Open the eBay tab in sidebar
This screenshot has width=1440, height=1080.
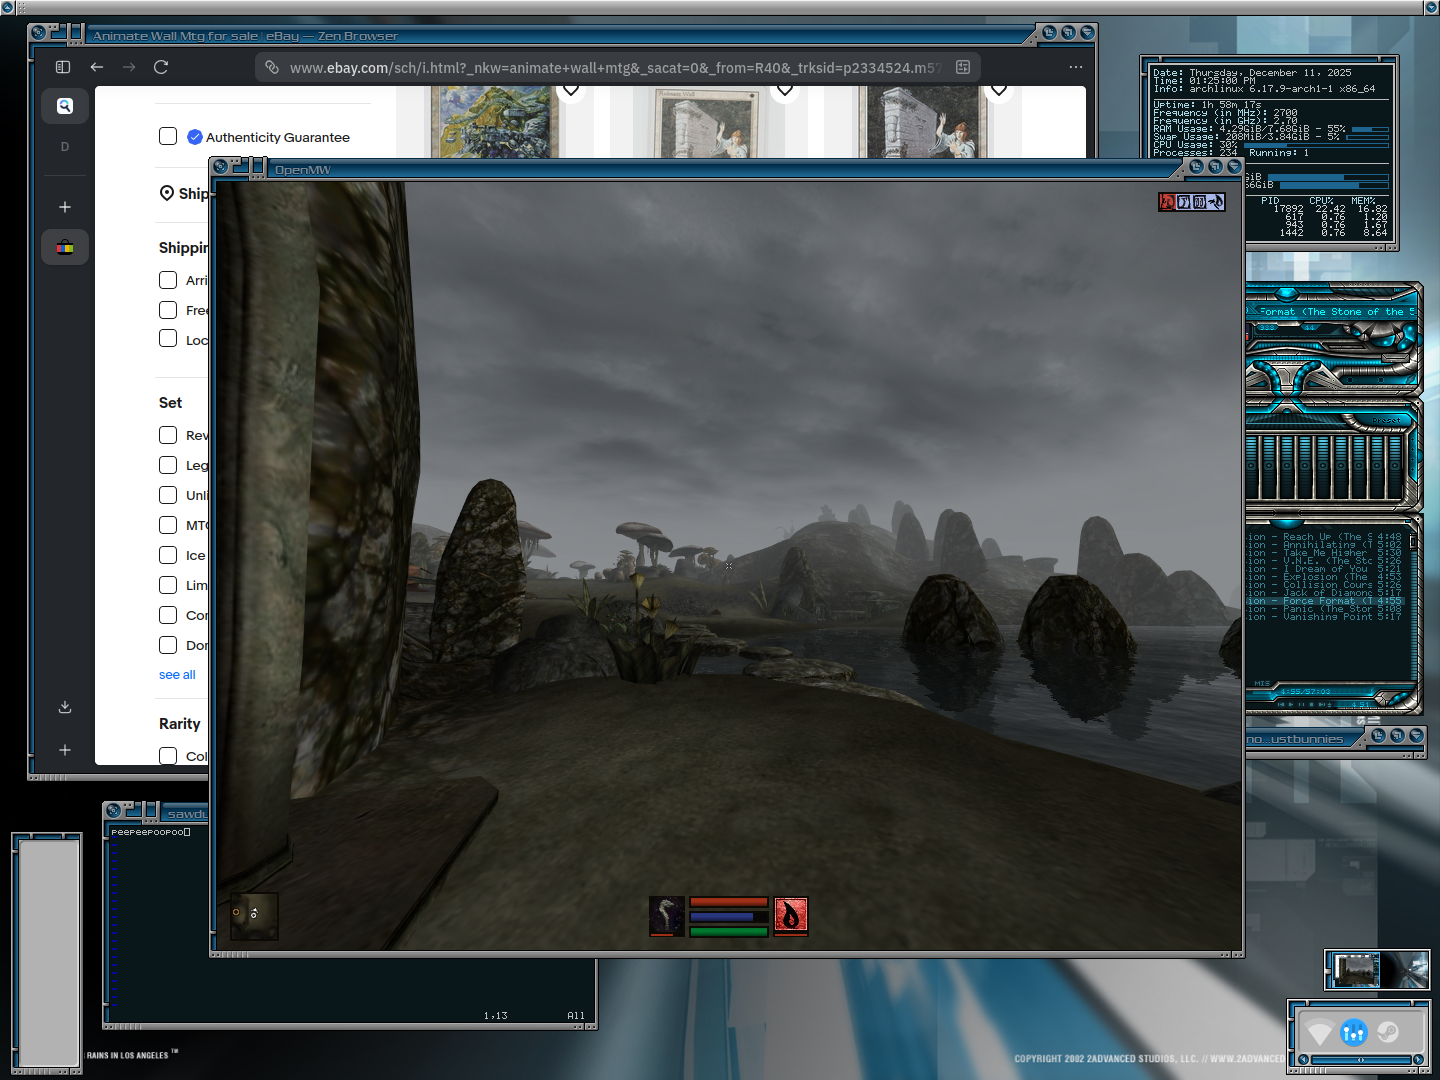point(65,247)
